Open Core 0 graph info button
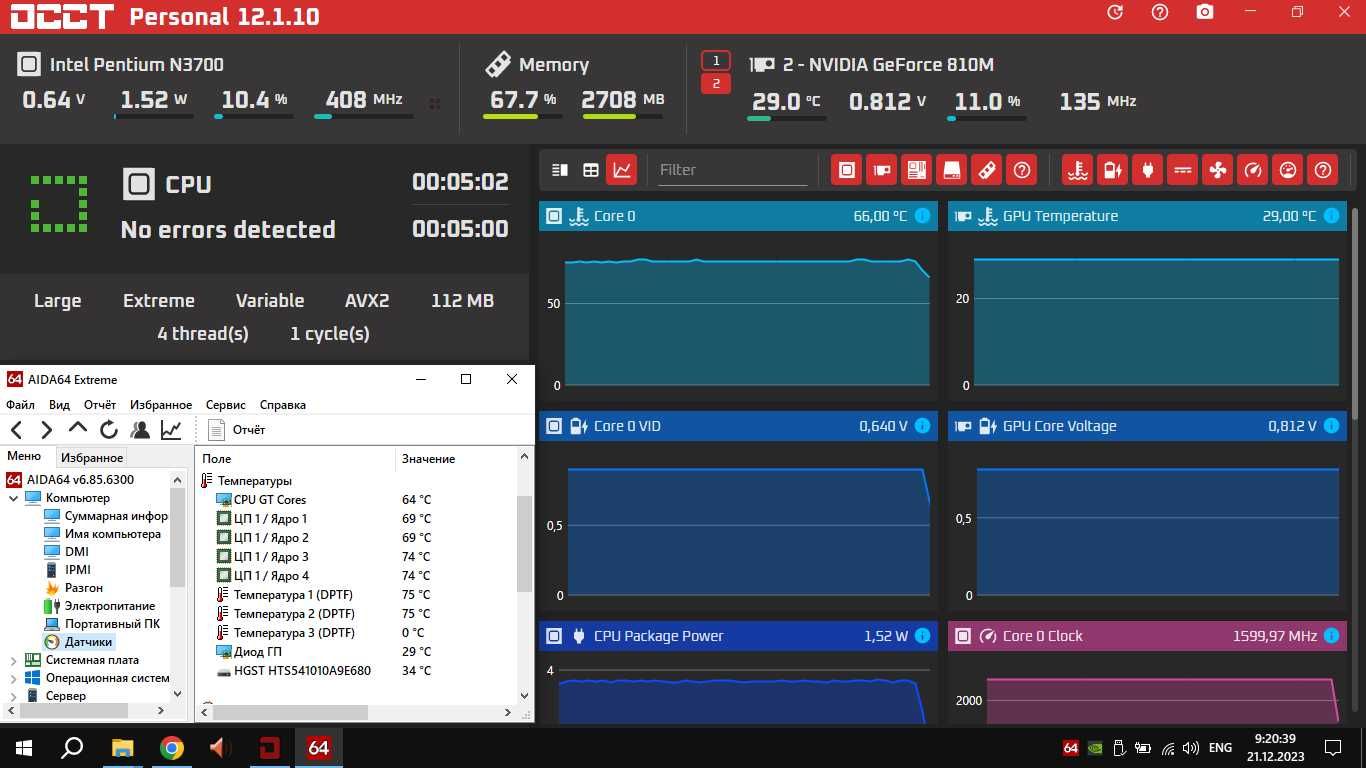1366x768 pixels. [x=922, y=216]
